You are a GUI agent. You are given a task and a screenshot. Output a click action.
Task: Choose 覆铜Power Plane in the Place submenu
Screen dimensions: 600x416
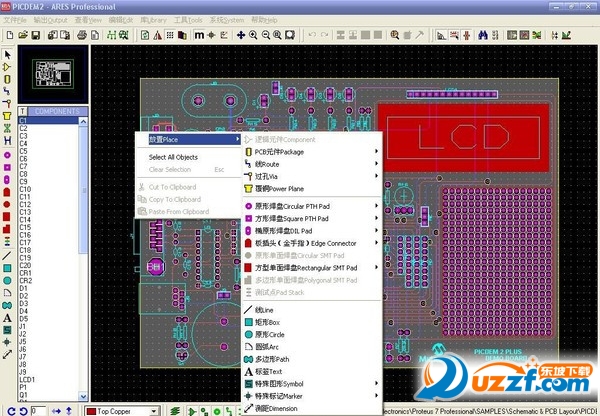(312, 189)
